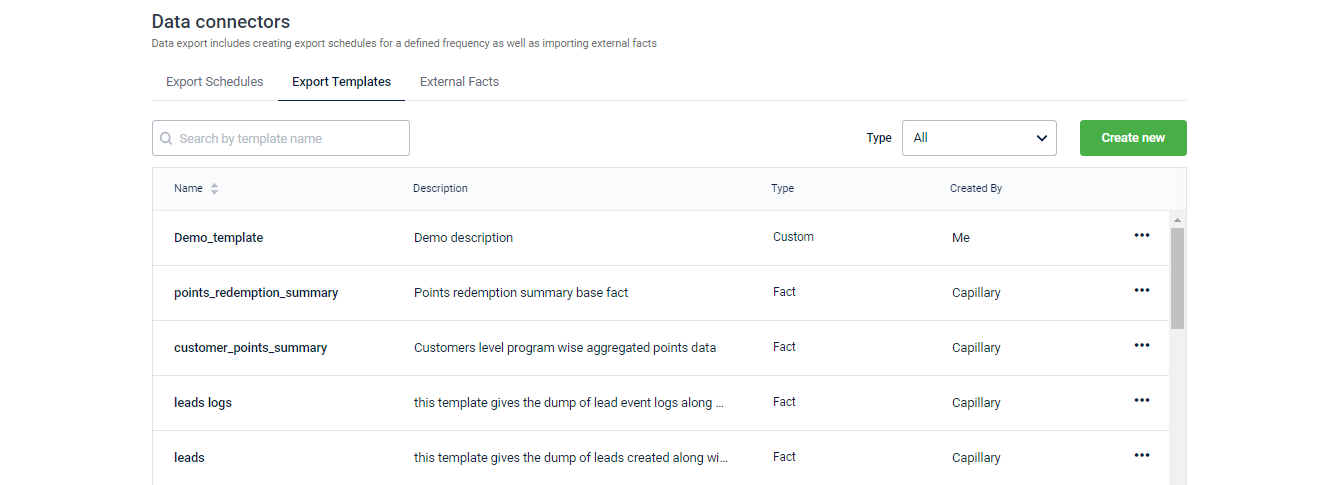
Task: Open more options for leads logs row
Action: pos(1141,401)
